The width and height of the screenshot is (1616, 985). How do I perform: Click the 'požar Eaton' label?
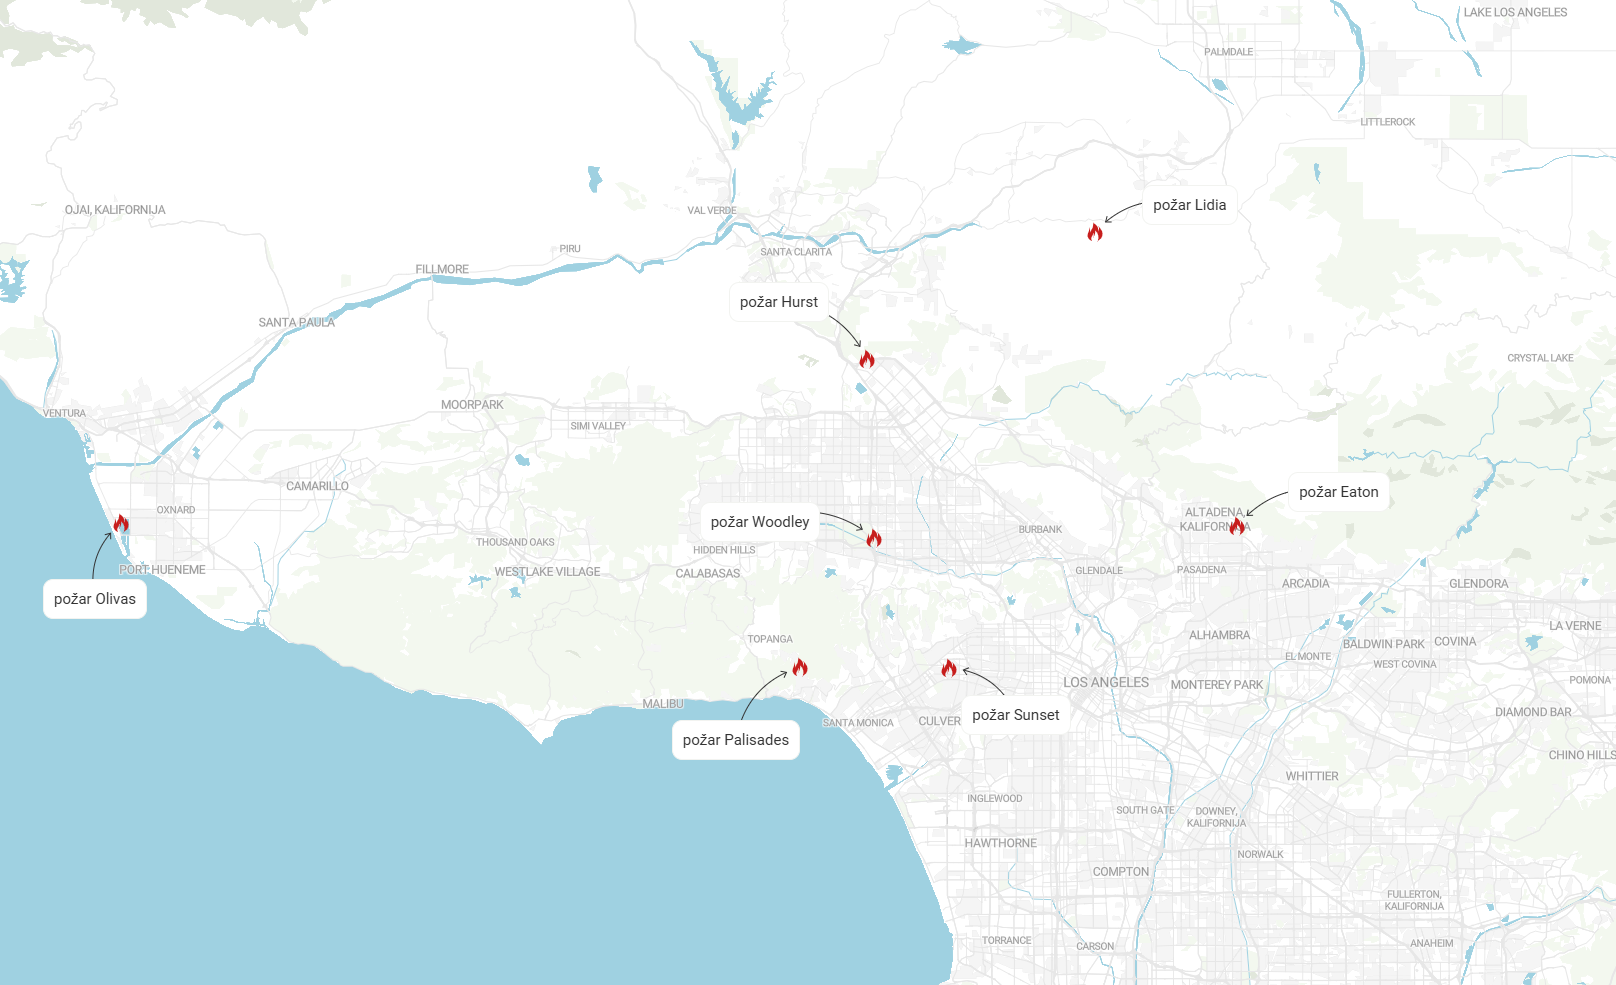(x=1338, y=492)
